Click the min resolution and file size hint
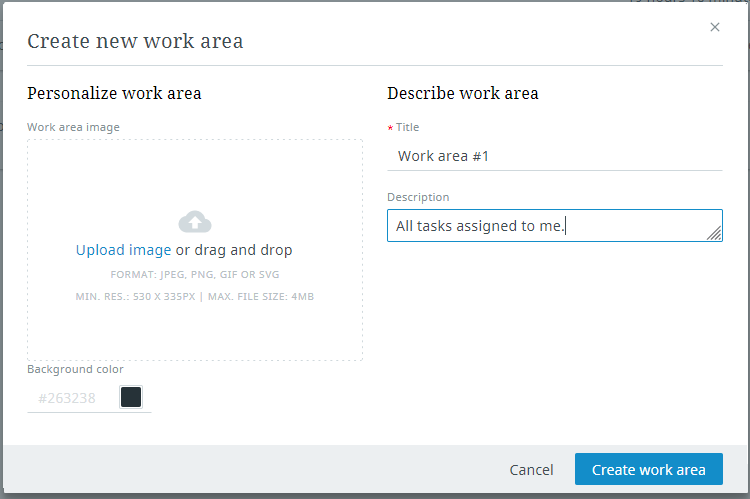 tap(195, 296)
